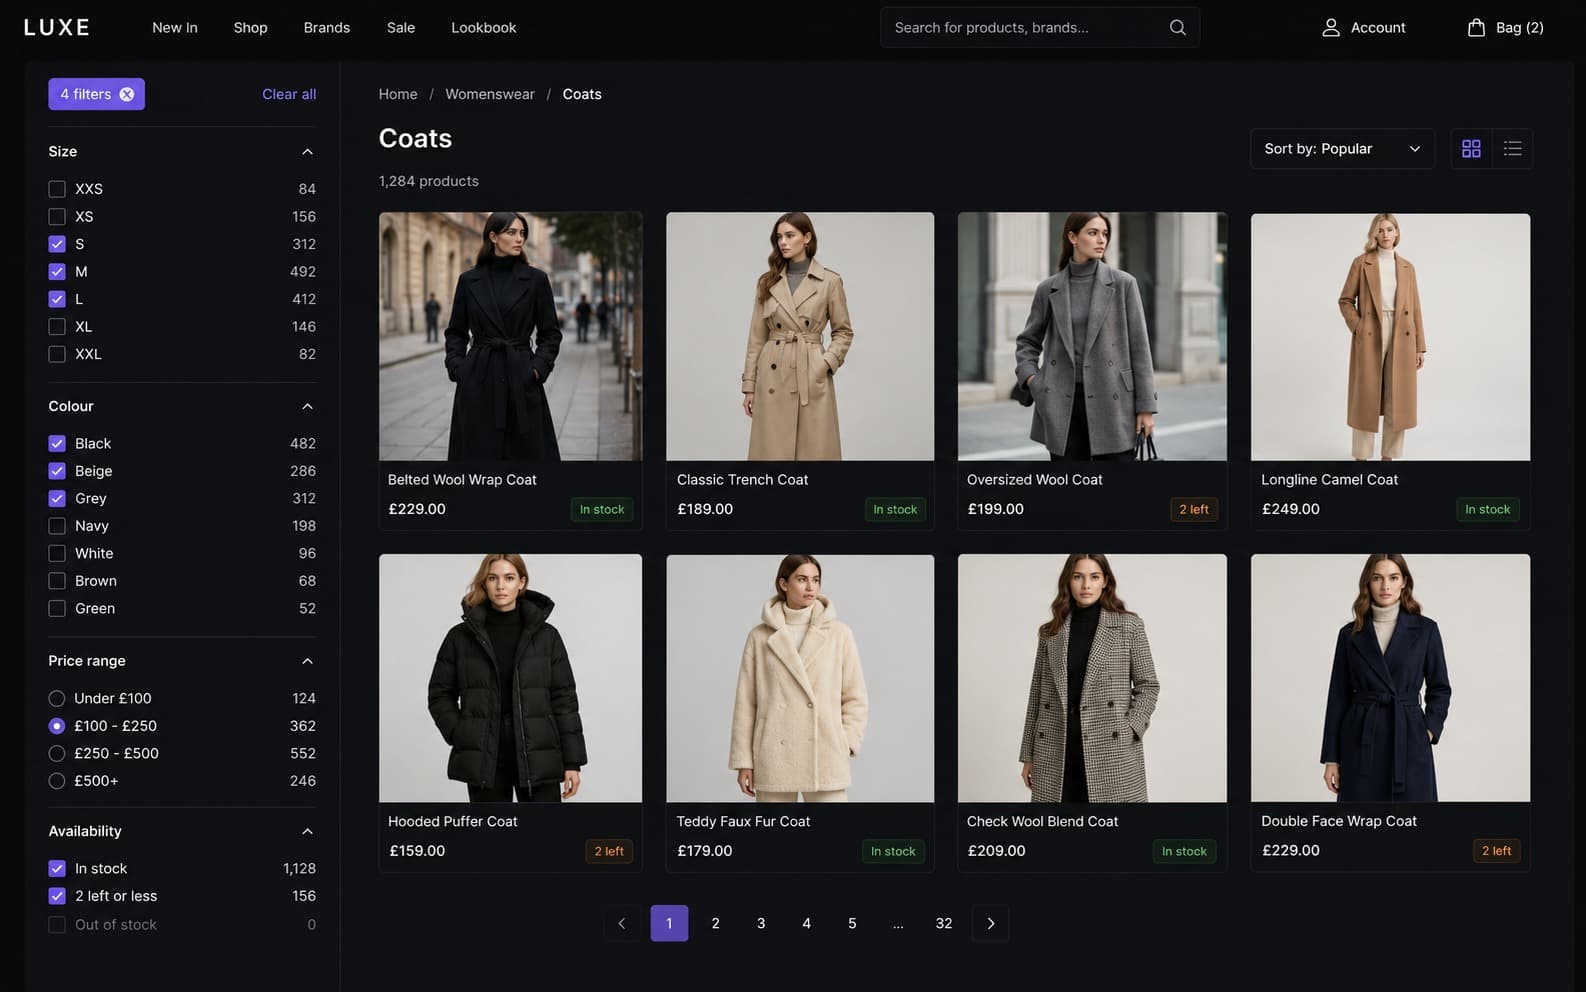This screenshot has height=992, width=1586.
Task: Uncheck the Black colour filter
Action: pos(57,444)
